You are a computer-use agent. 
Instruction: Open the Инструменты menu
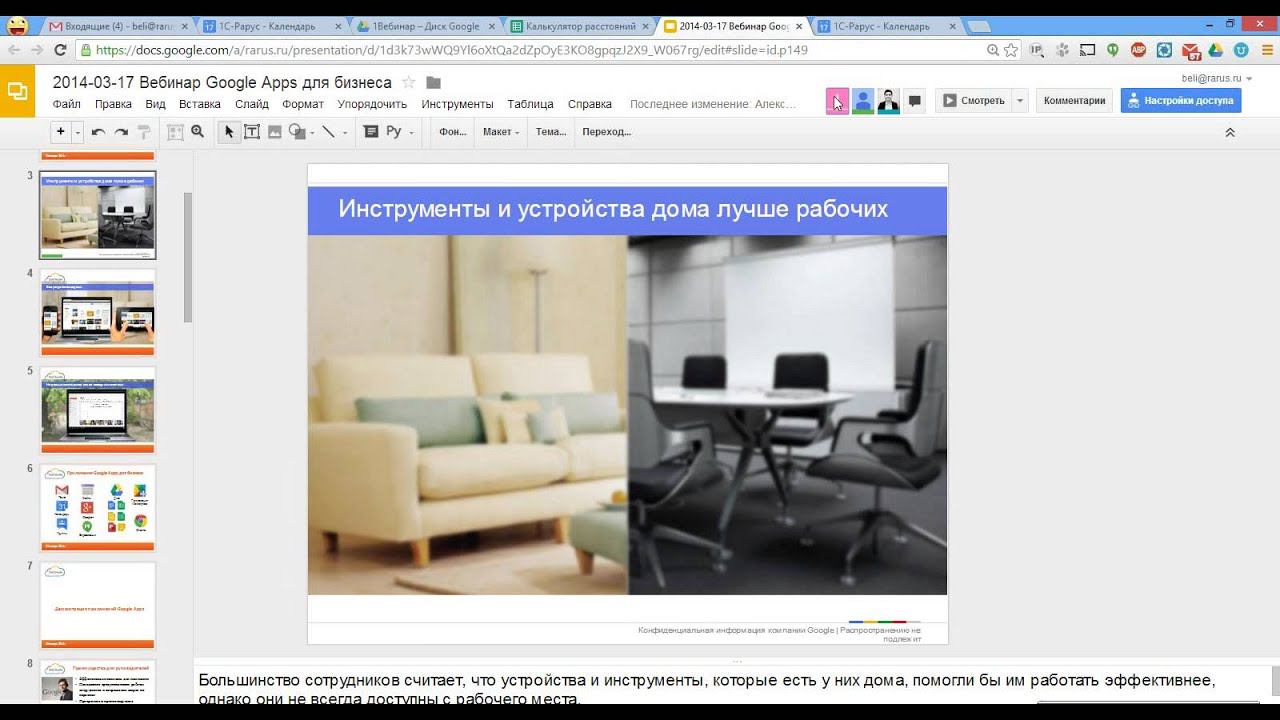tap(458, 104)
